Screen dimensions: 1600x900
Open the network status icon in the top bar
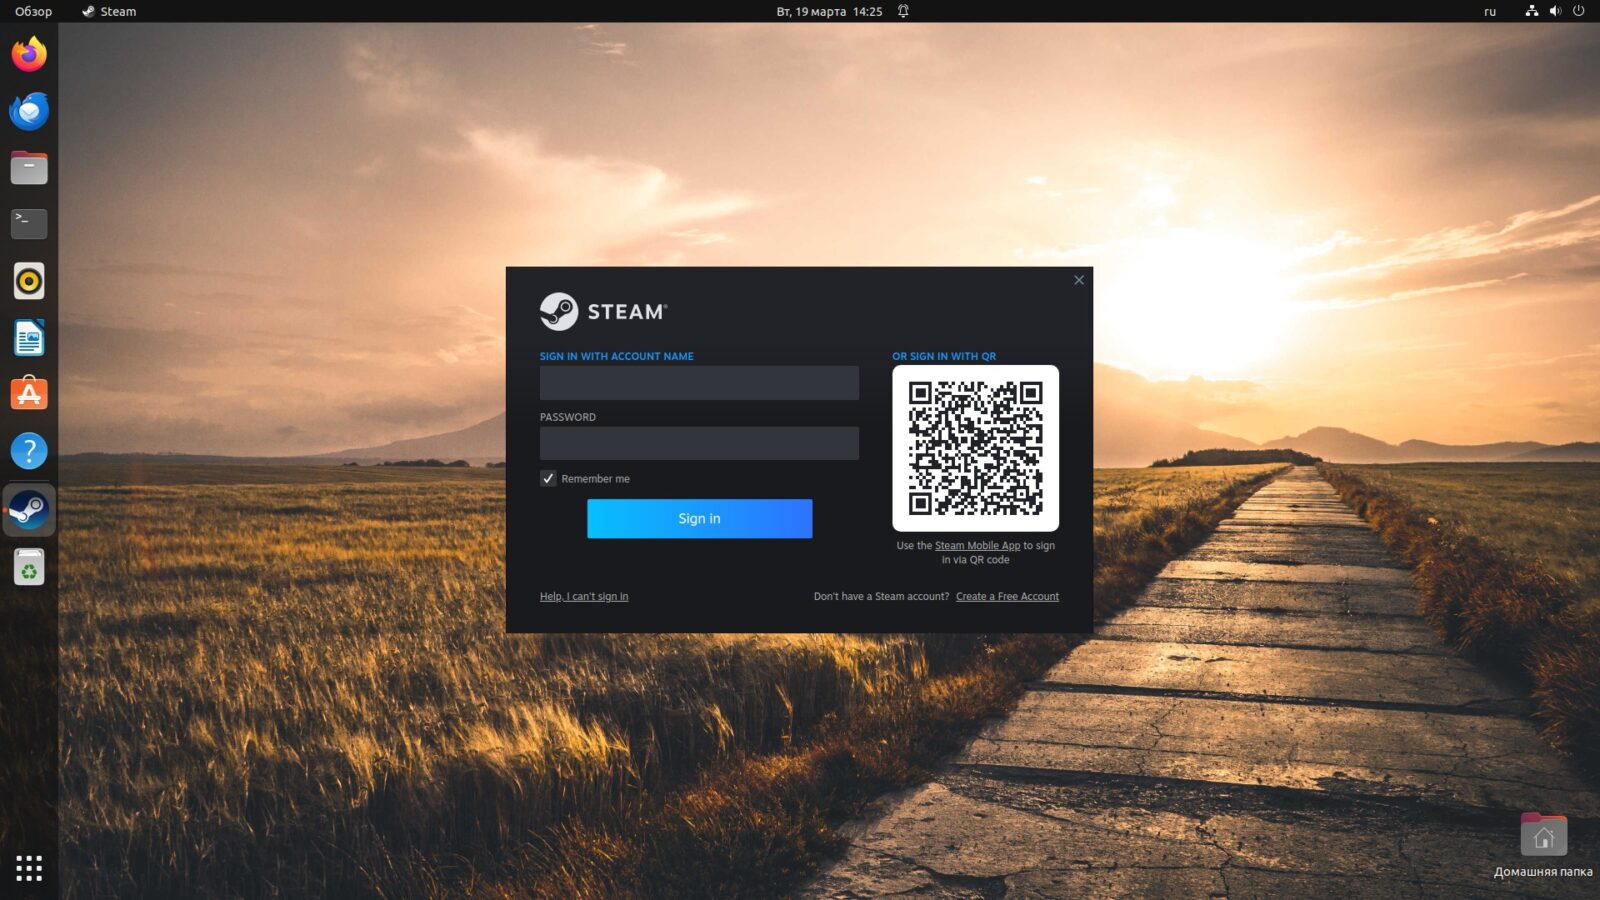point(1531,11)
